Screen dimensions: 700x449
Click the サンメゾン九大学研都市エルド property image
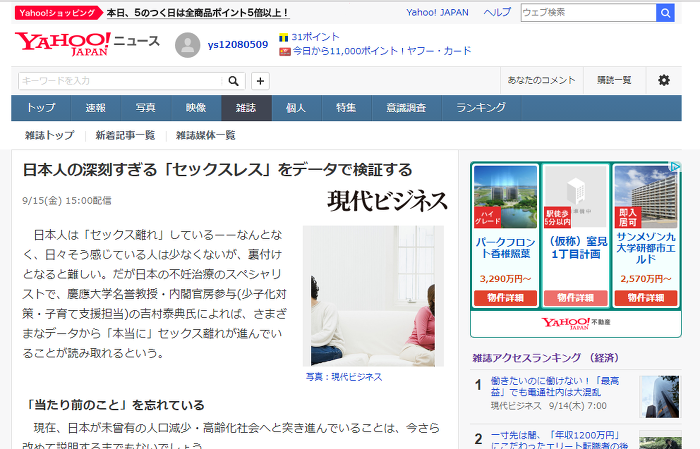click(x=646, y=197)
